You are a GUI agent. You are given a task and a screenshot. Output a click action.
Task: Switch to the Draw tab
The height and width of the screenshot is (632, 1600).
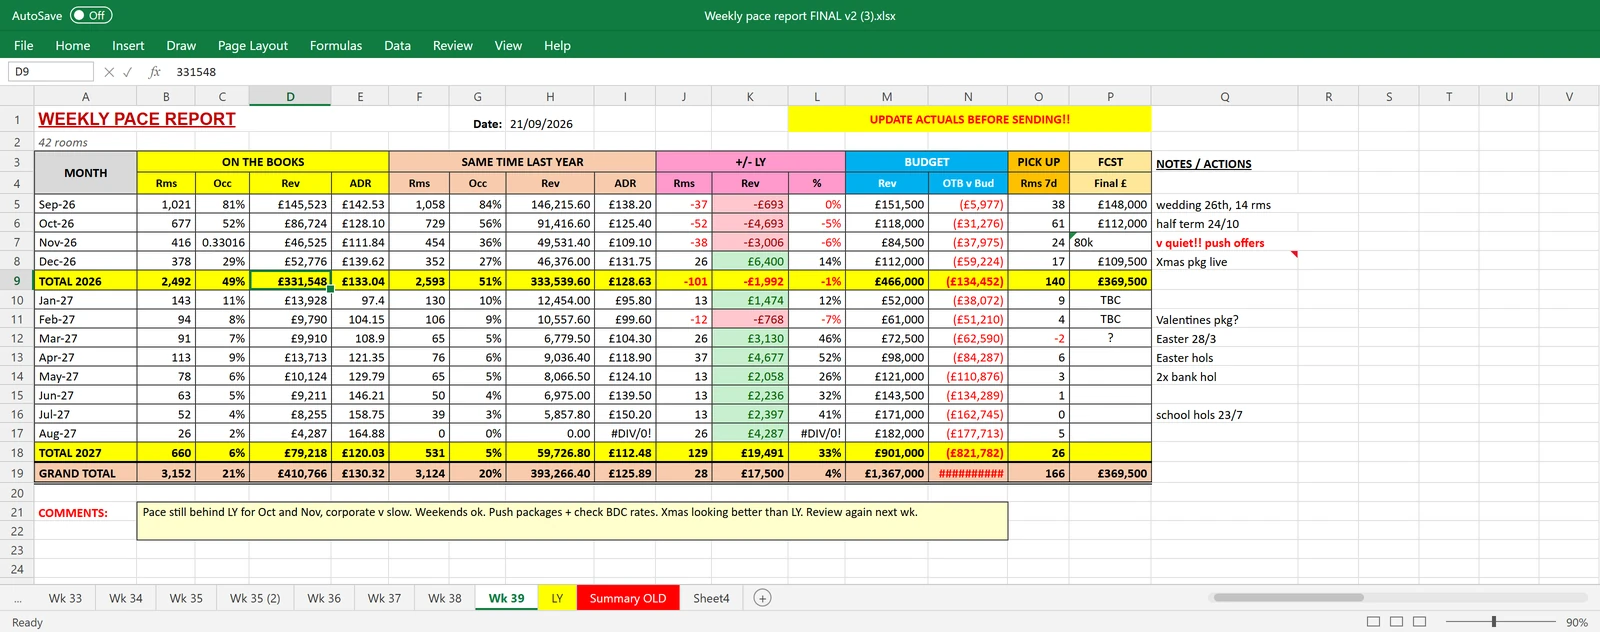[x=181, y=45]
